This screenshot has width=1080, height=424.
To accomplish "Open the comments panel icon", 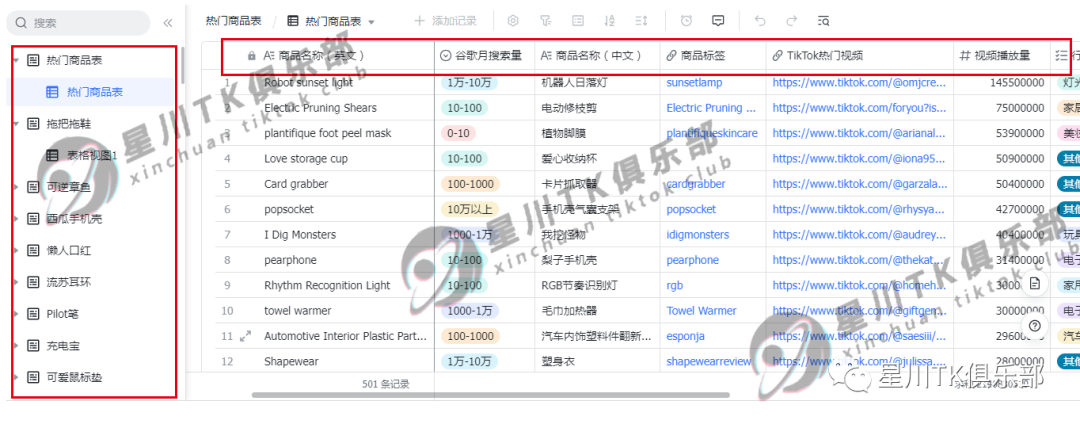I will click(x=718, y=21).
